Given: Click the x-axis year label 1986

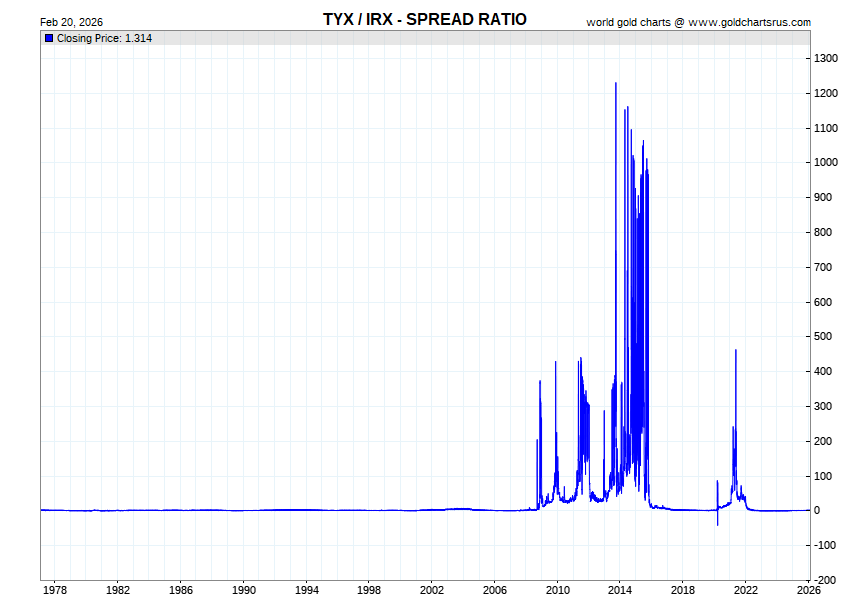Looking at the screenshot, I should (181, 590).
